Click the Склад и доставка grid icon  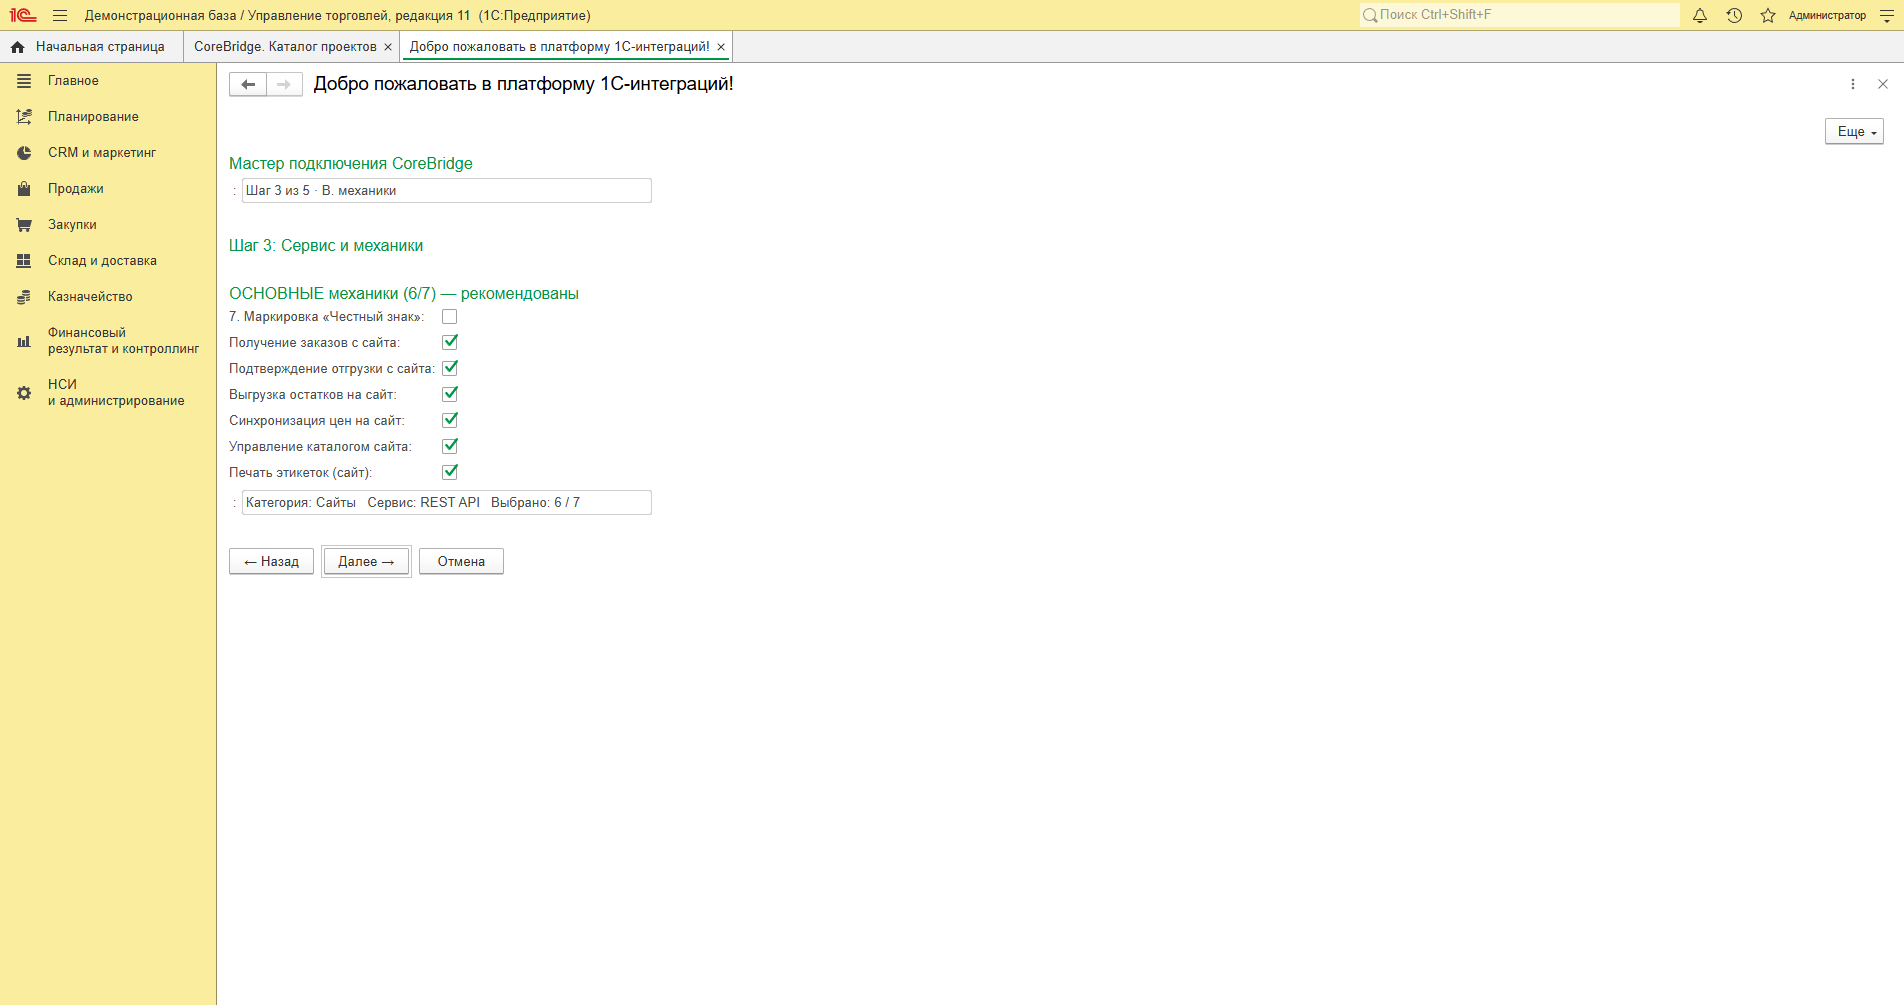(x=24, y=261)
